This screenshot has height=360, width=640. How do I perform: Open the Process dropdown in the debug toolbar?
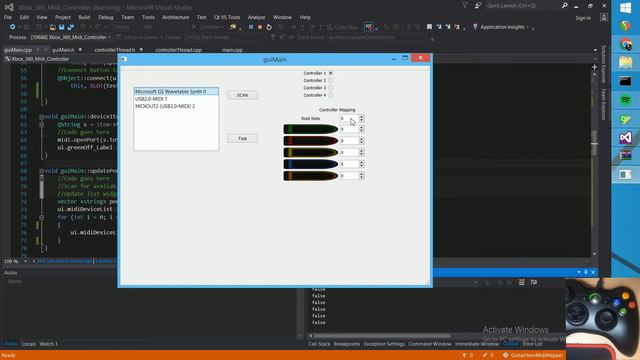click(109, 37)
